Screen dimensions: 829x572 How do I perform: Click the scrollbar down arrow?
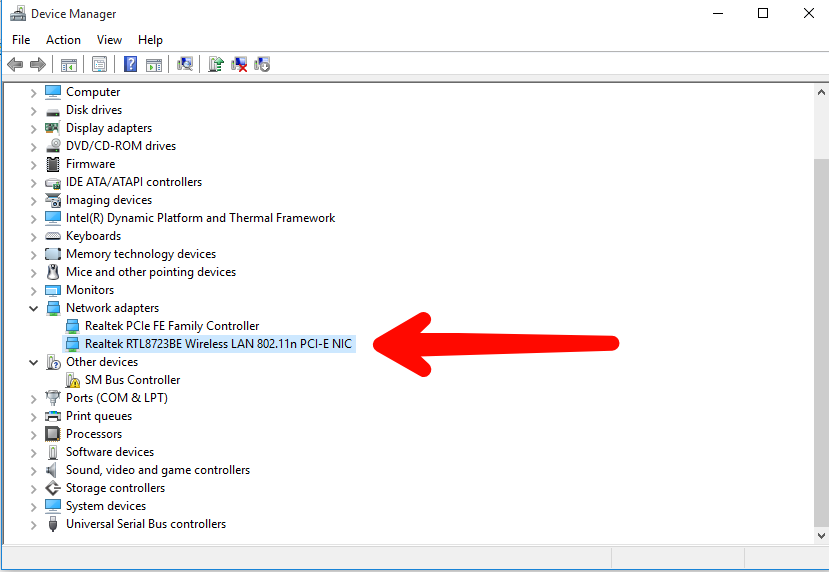[821, 536]
